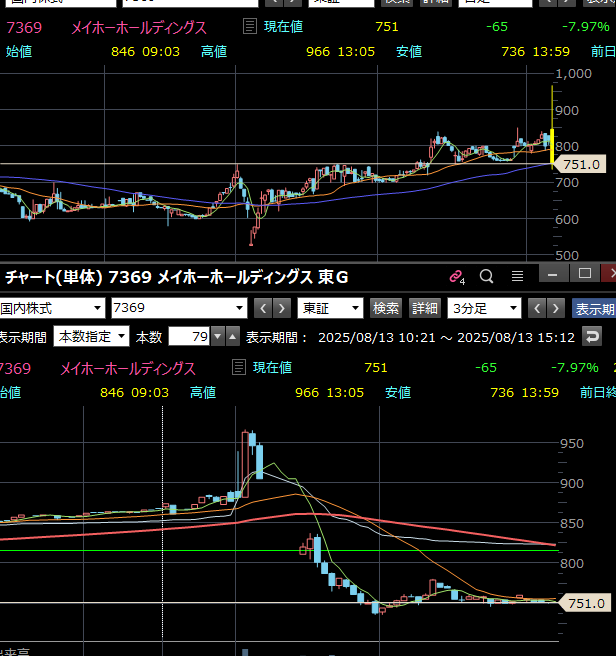Open the link group icon in chart title bar
The image size is (616, 656).
pyautogui.click(x=457, y=277)
